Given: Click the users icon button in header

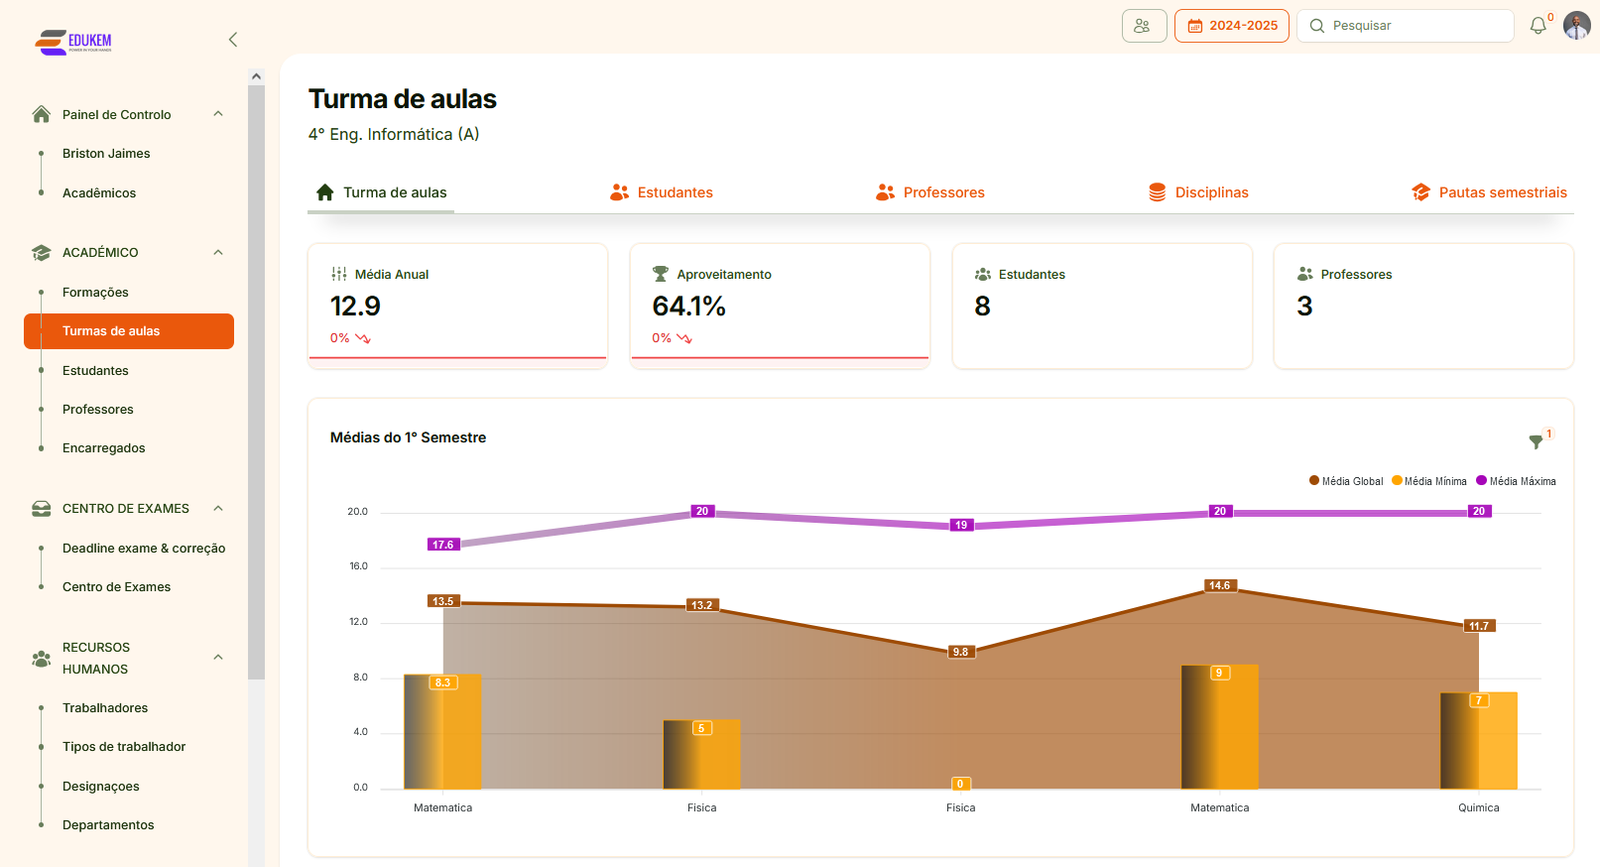Looking at the screenshot, I should (1143, 26).
